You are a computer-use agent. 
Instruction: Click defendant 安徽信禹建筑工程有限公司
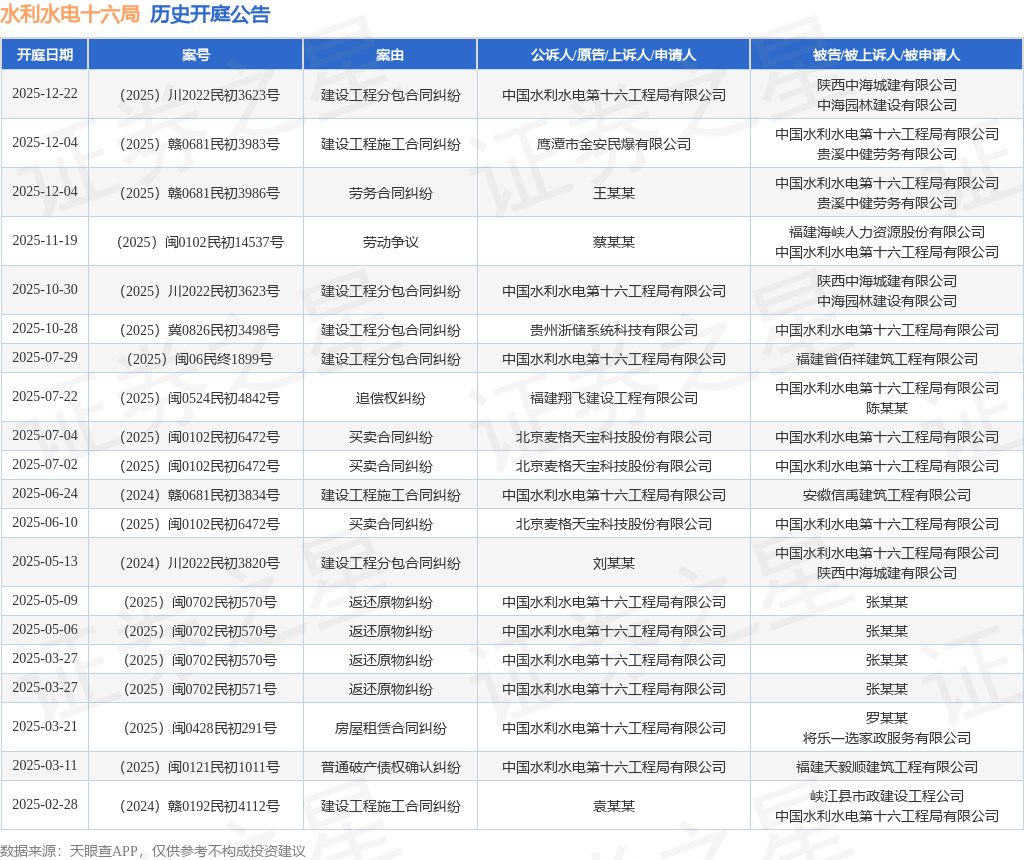pyautogui.click(x=887, y=495)
